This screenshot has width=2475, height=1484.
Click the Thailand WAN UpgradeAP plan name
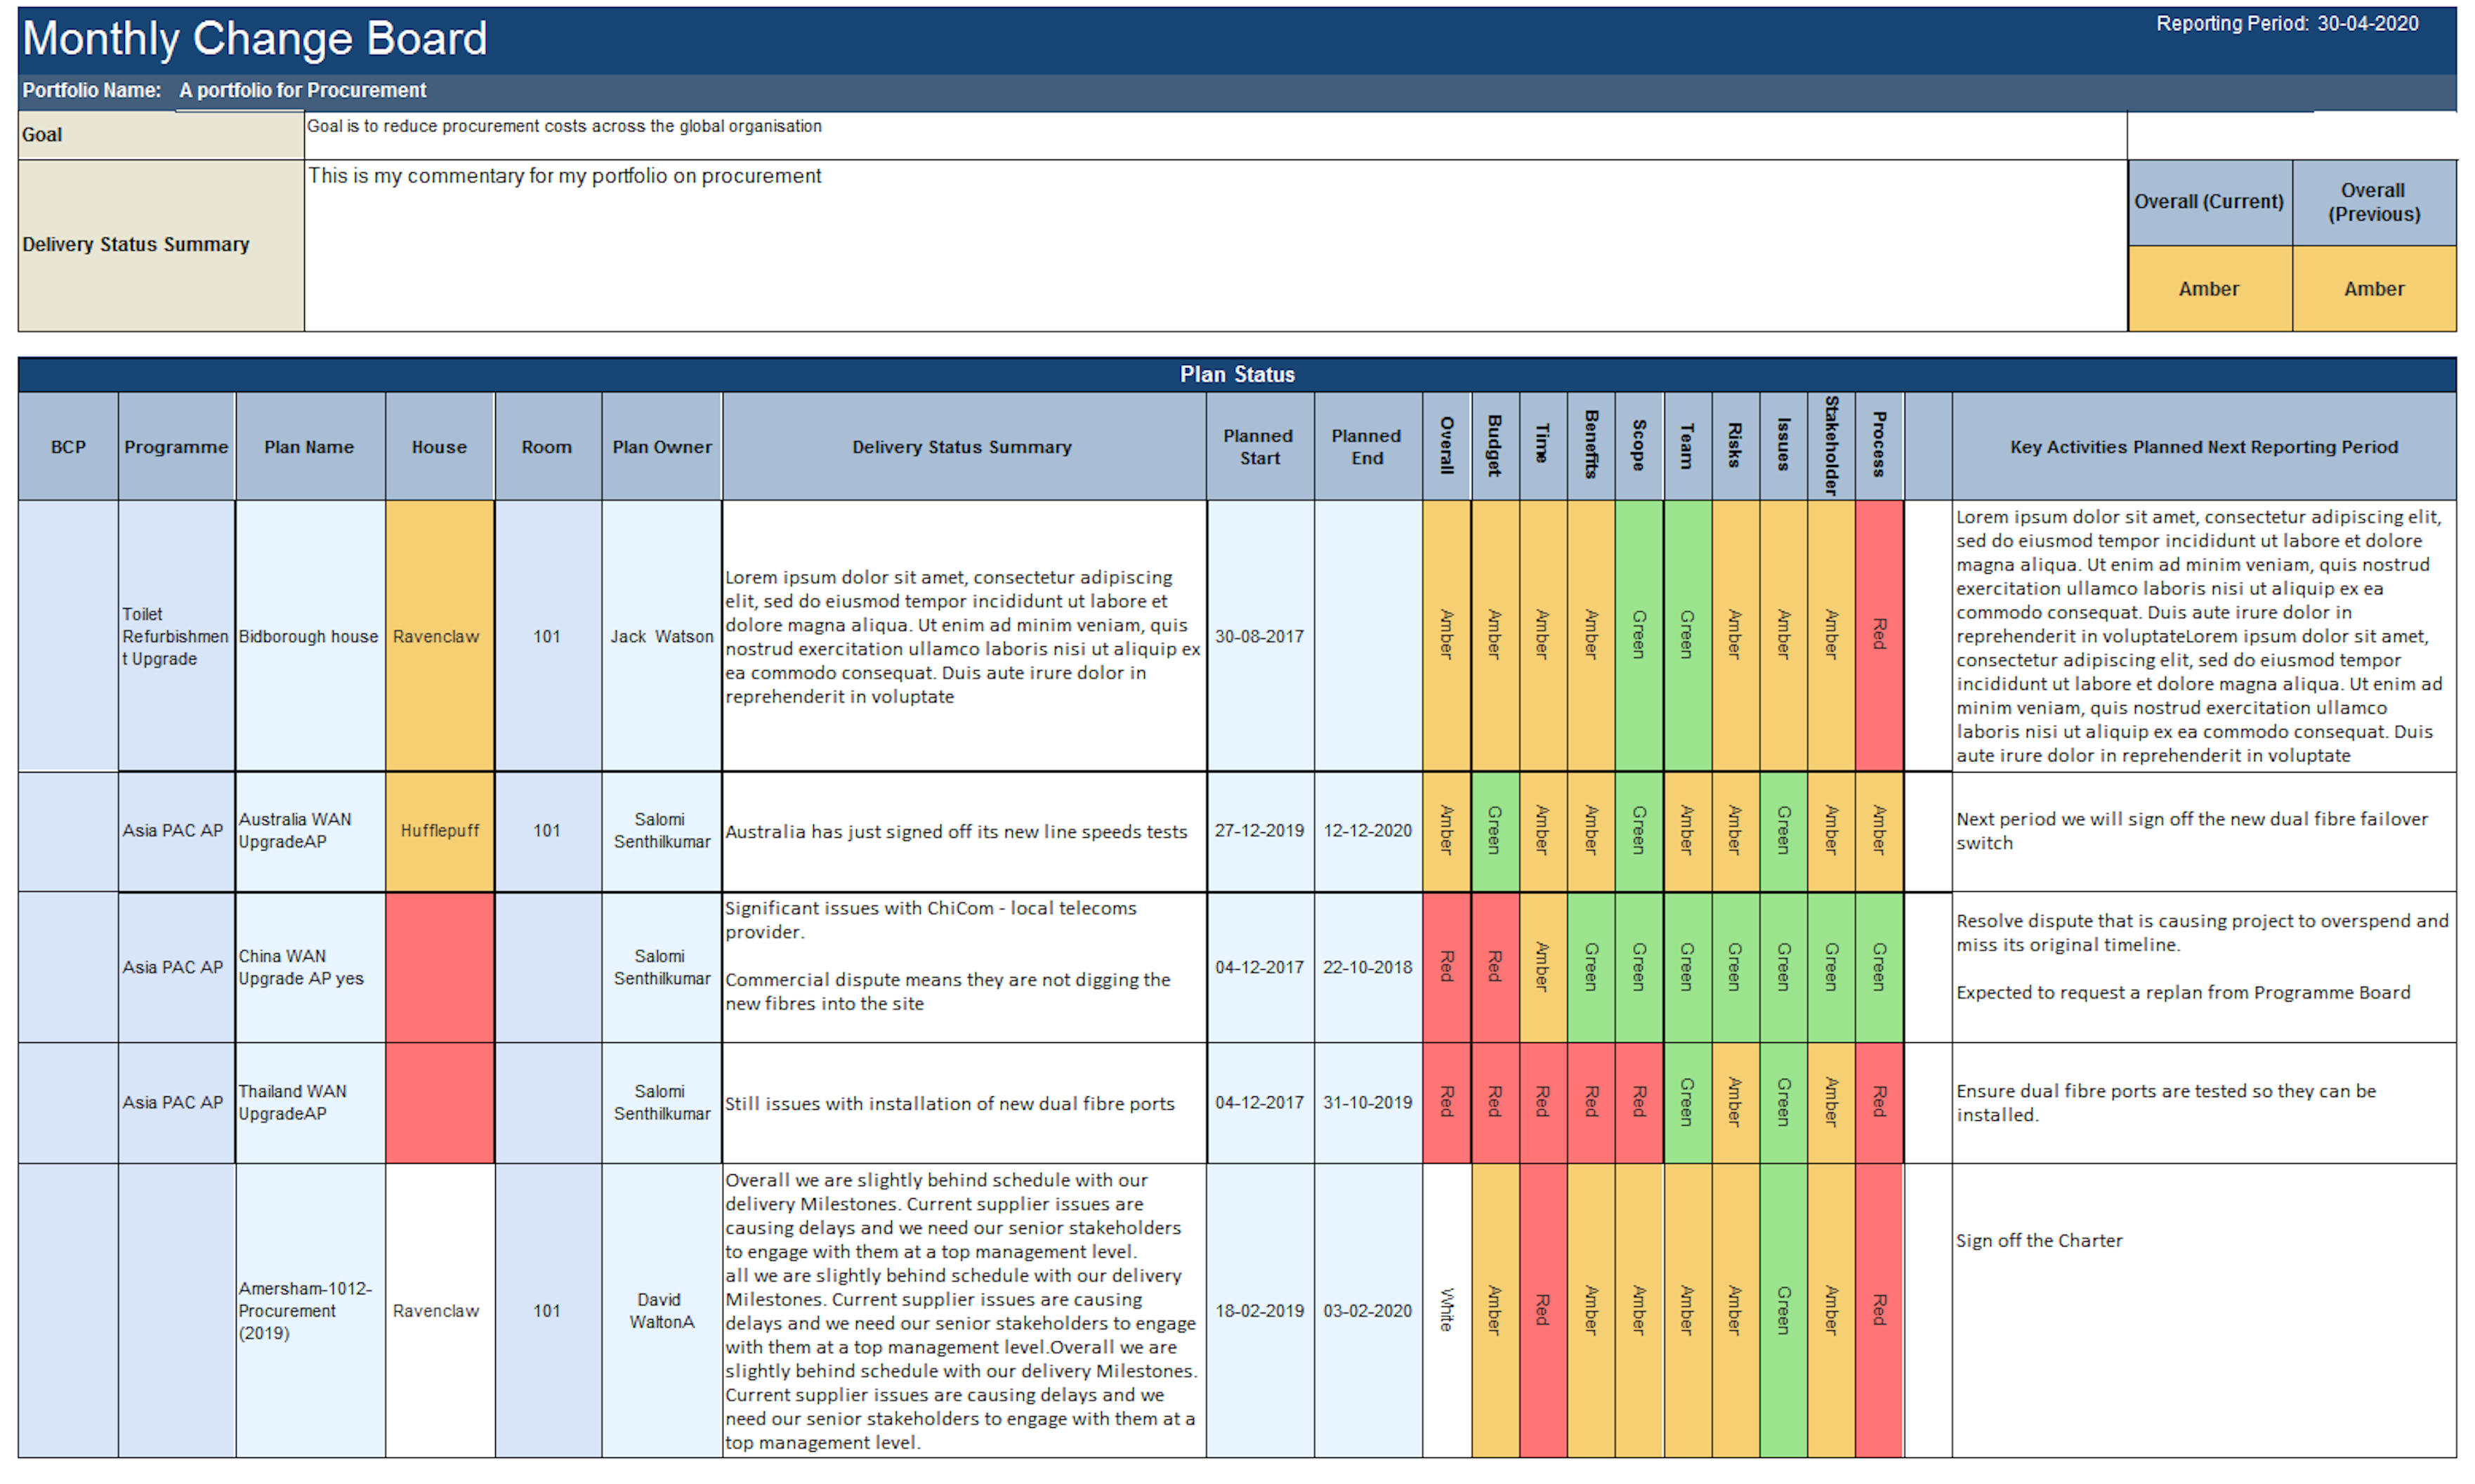point(292,1102)
